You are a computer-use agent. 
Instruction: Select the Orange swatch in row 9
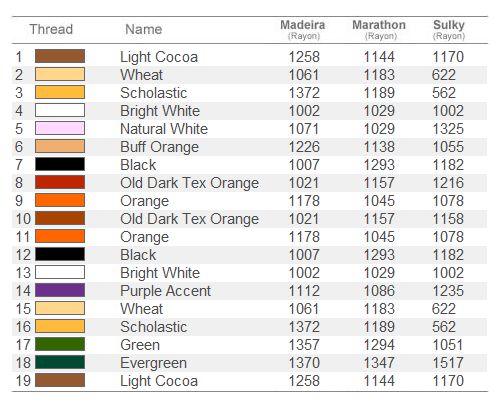[60, 200]
